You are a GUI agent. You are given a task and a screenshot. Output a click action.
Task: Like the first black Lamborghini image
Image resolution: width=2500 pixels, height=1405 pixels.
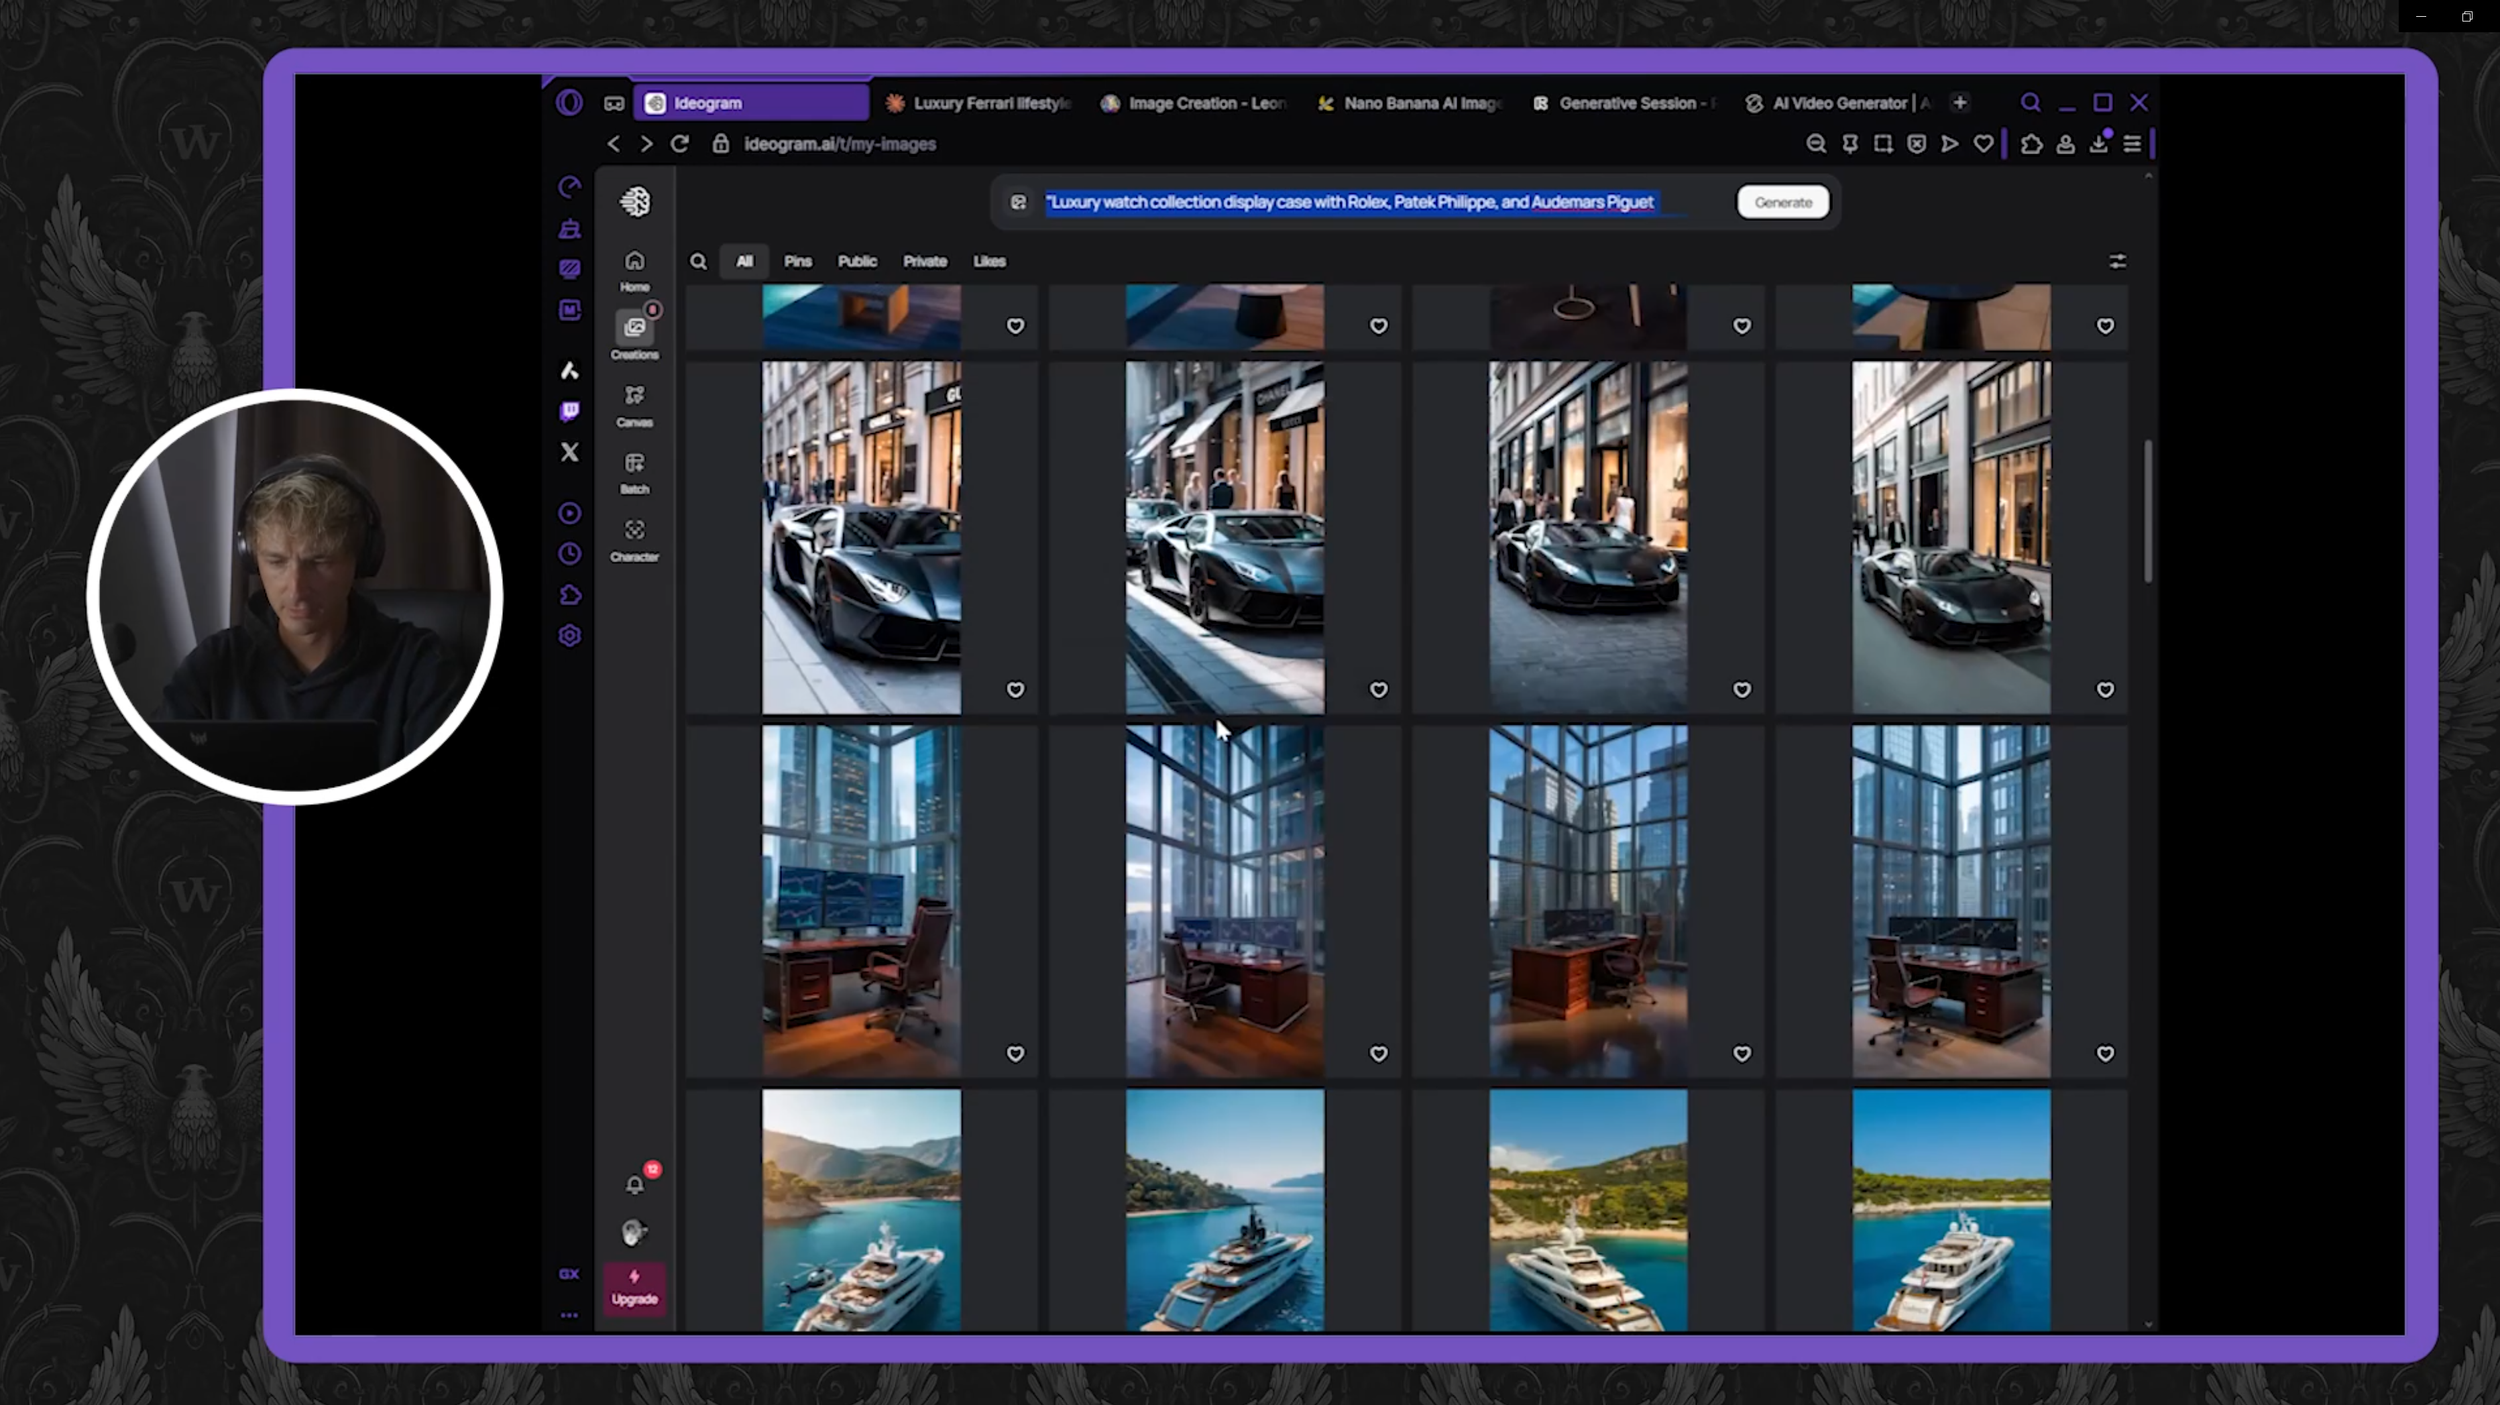pos(1015,690)
